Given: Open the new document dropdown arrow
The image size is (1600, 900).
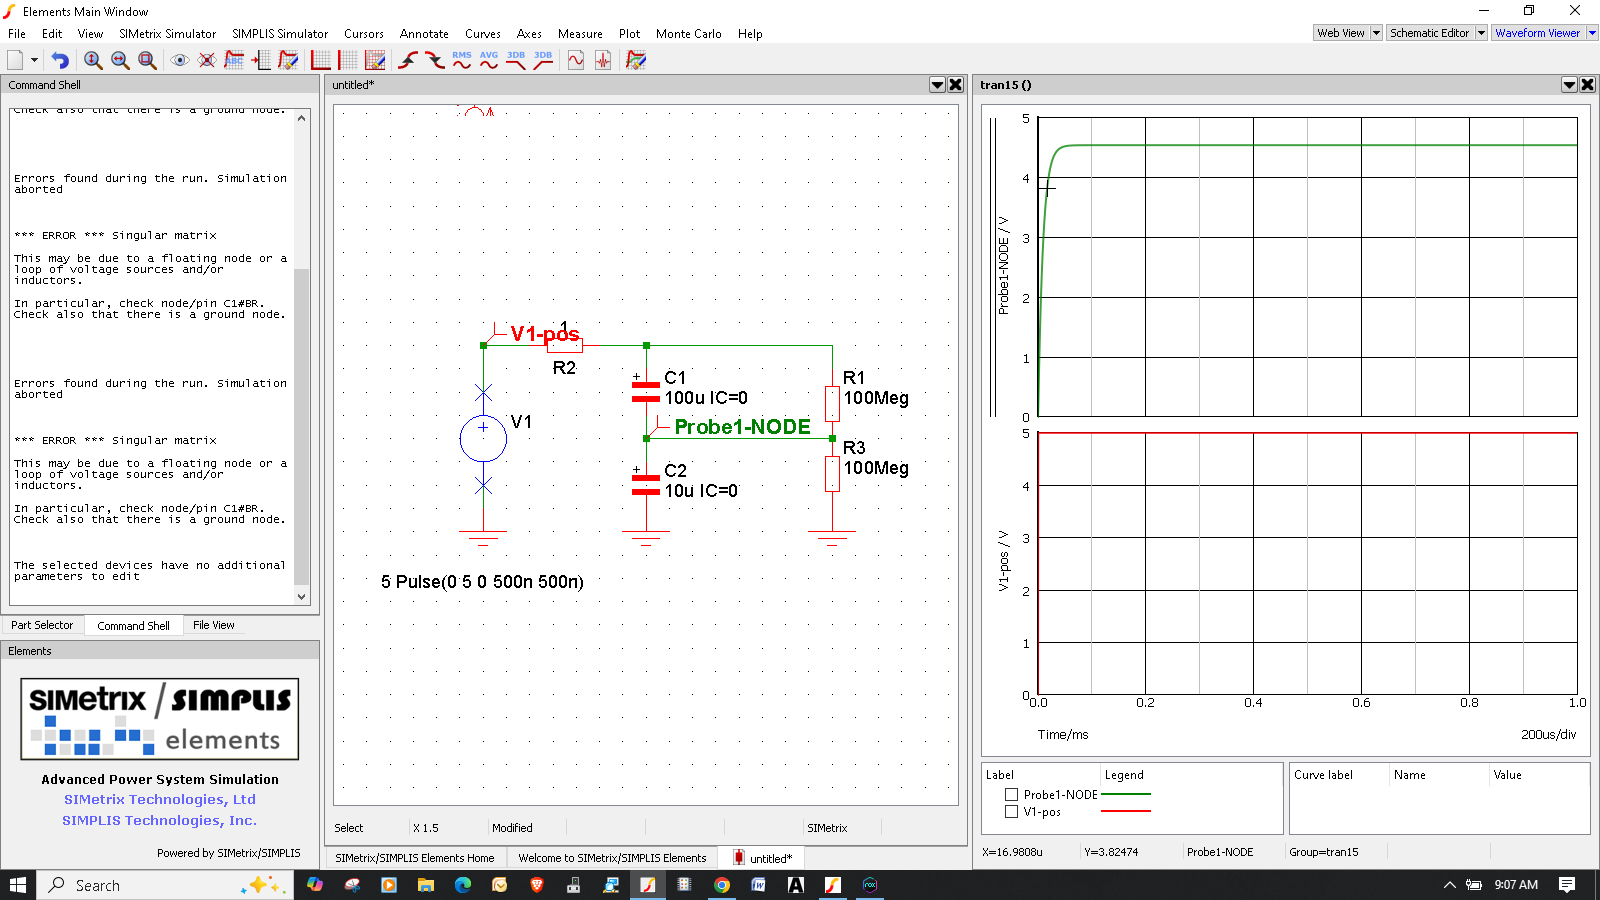Looking at the screenshot, I should (34, 60).
